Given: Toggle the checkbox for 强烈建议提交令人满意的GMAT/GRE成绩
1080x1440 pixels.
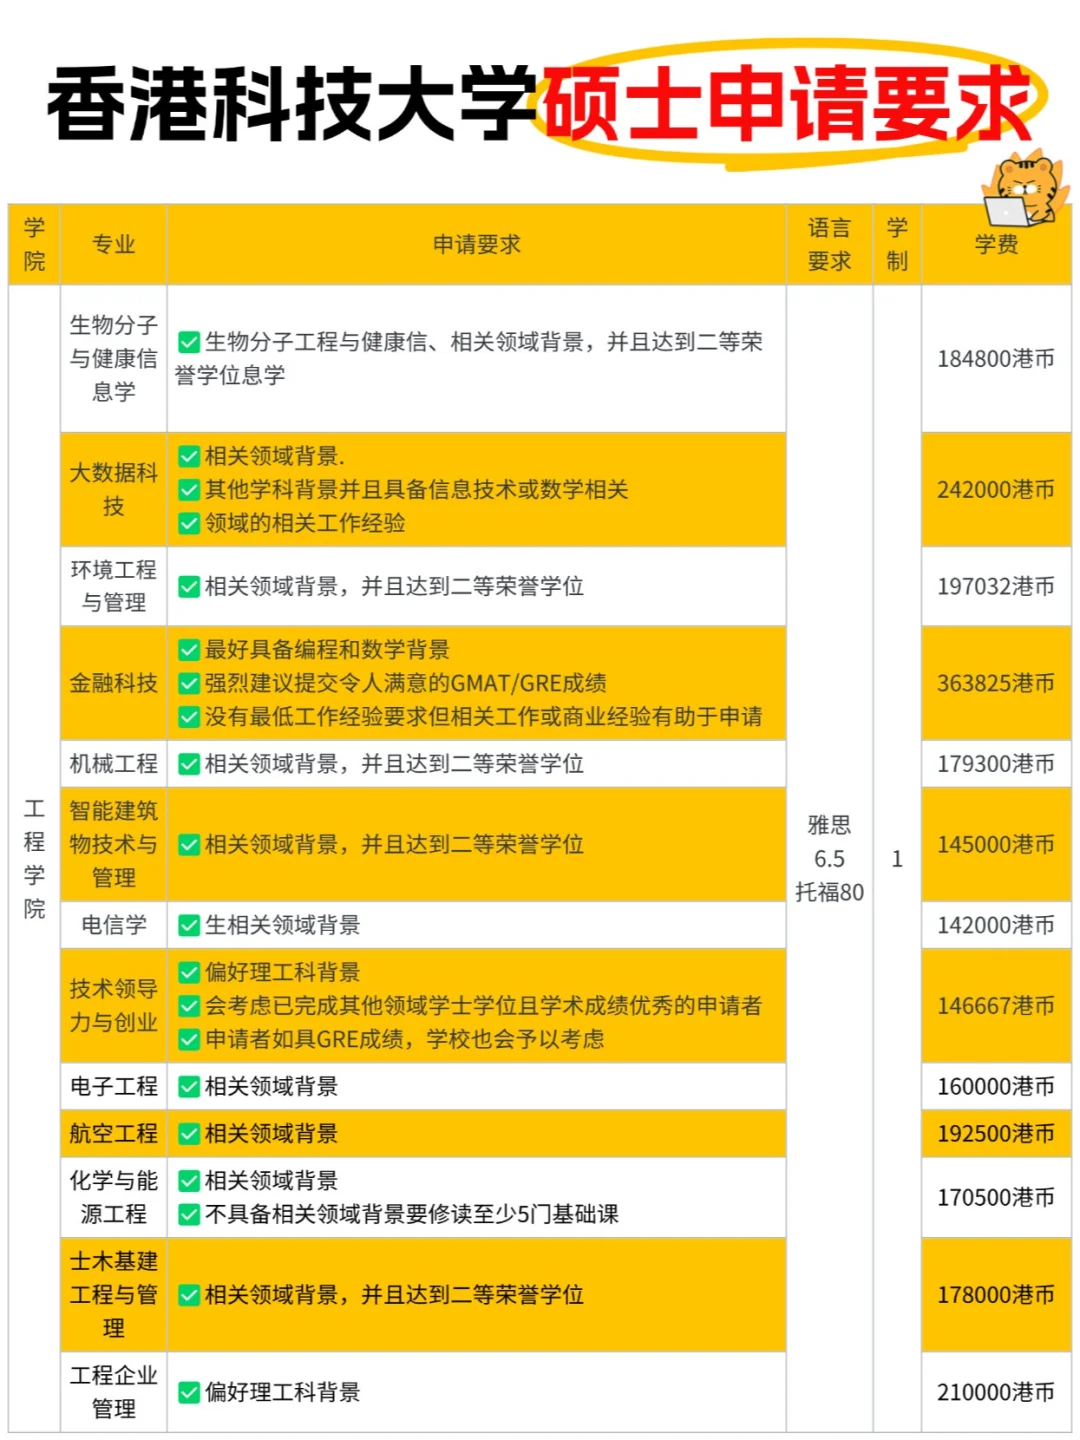Looking at the screenshot, I should [188, 683].
